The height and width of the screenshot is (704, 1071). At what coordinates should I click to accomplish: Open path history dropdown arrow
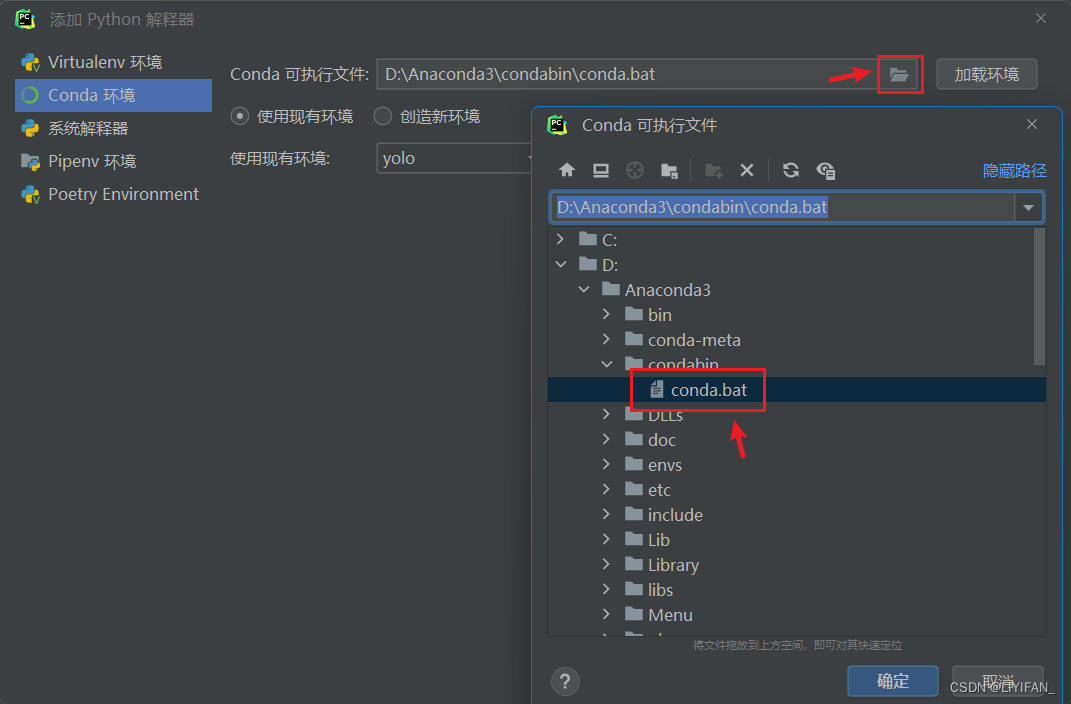tap(1029, 207)
